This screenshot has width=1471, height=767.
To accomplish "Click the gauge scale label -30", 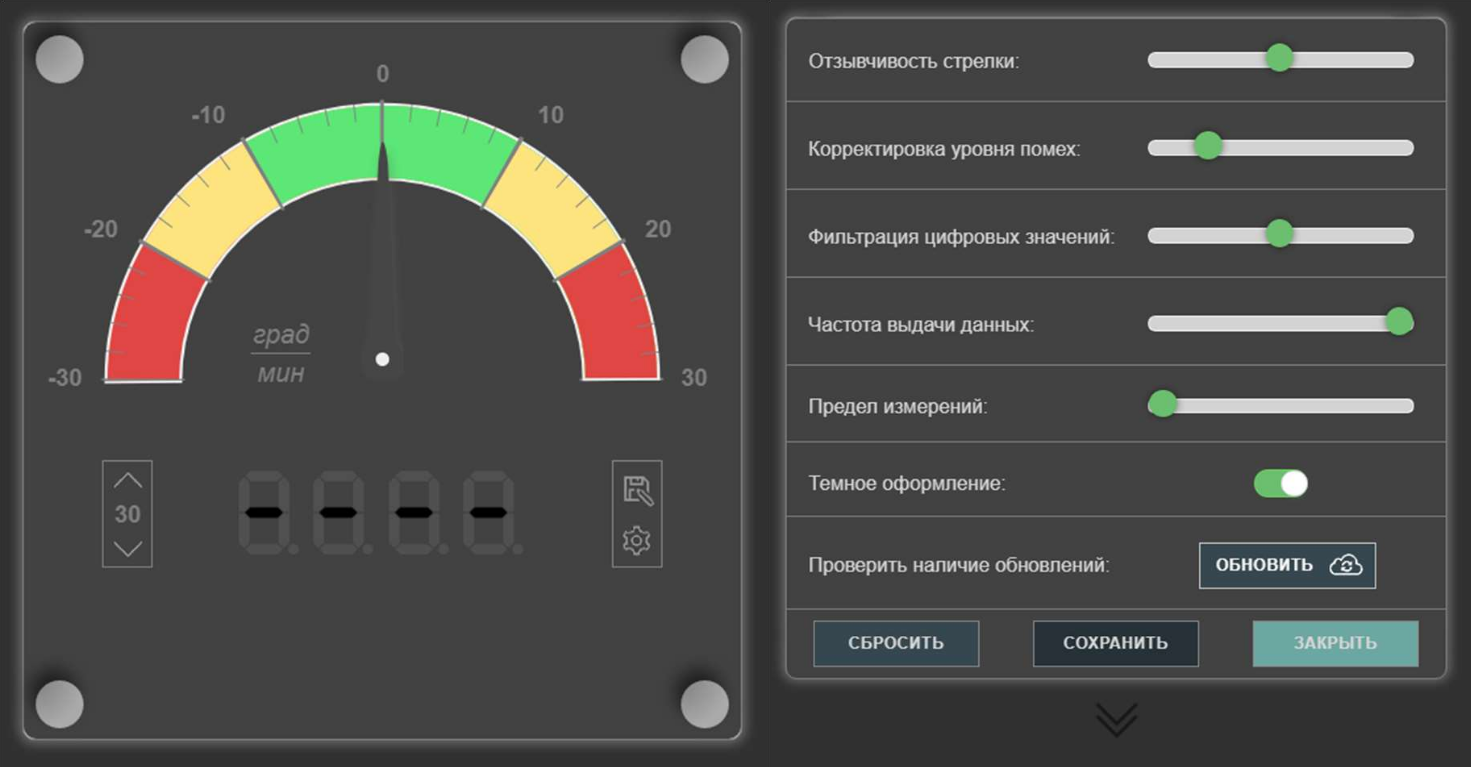I will (65, 378).
